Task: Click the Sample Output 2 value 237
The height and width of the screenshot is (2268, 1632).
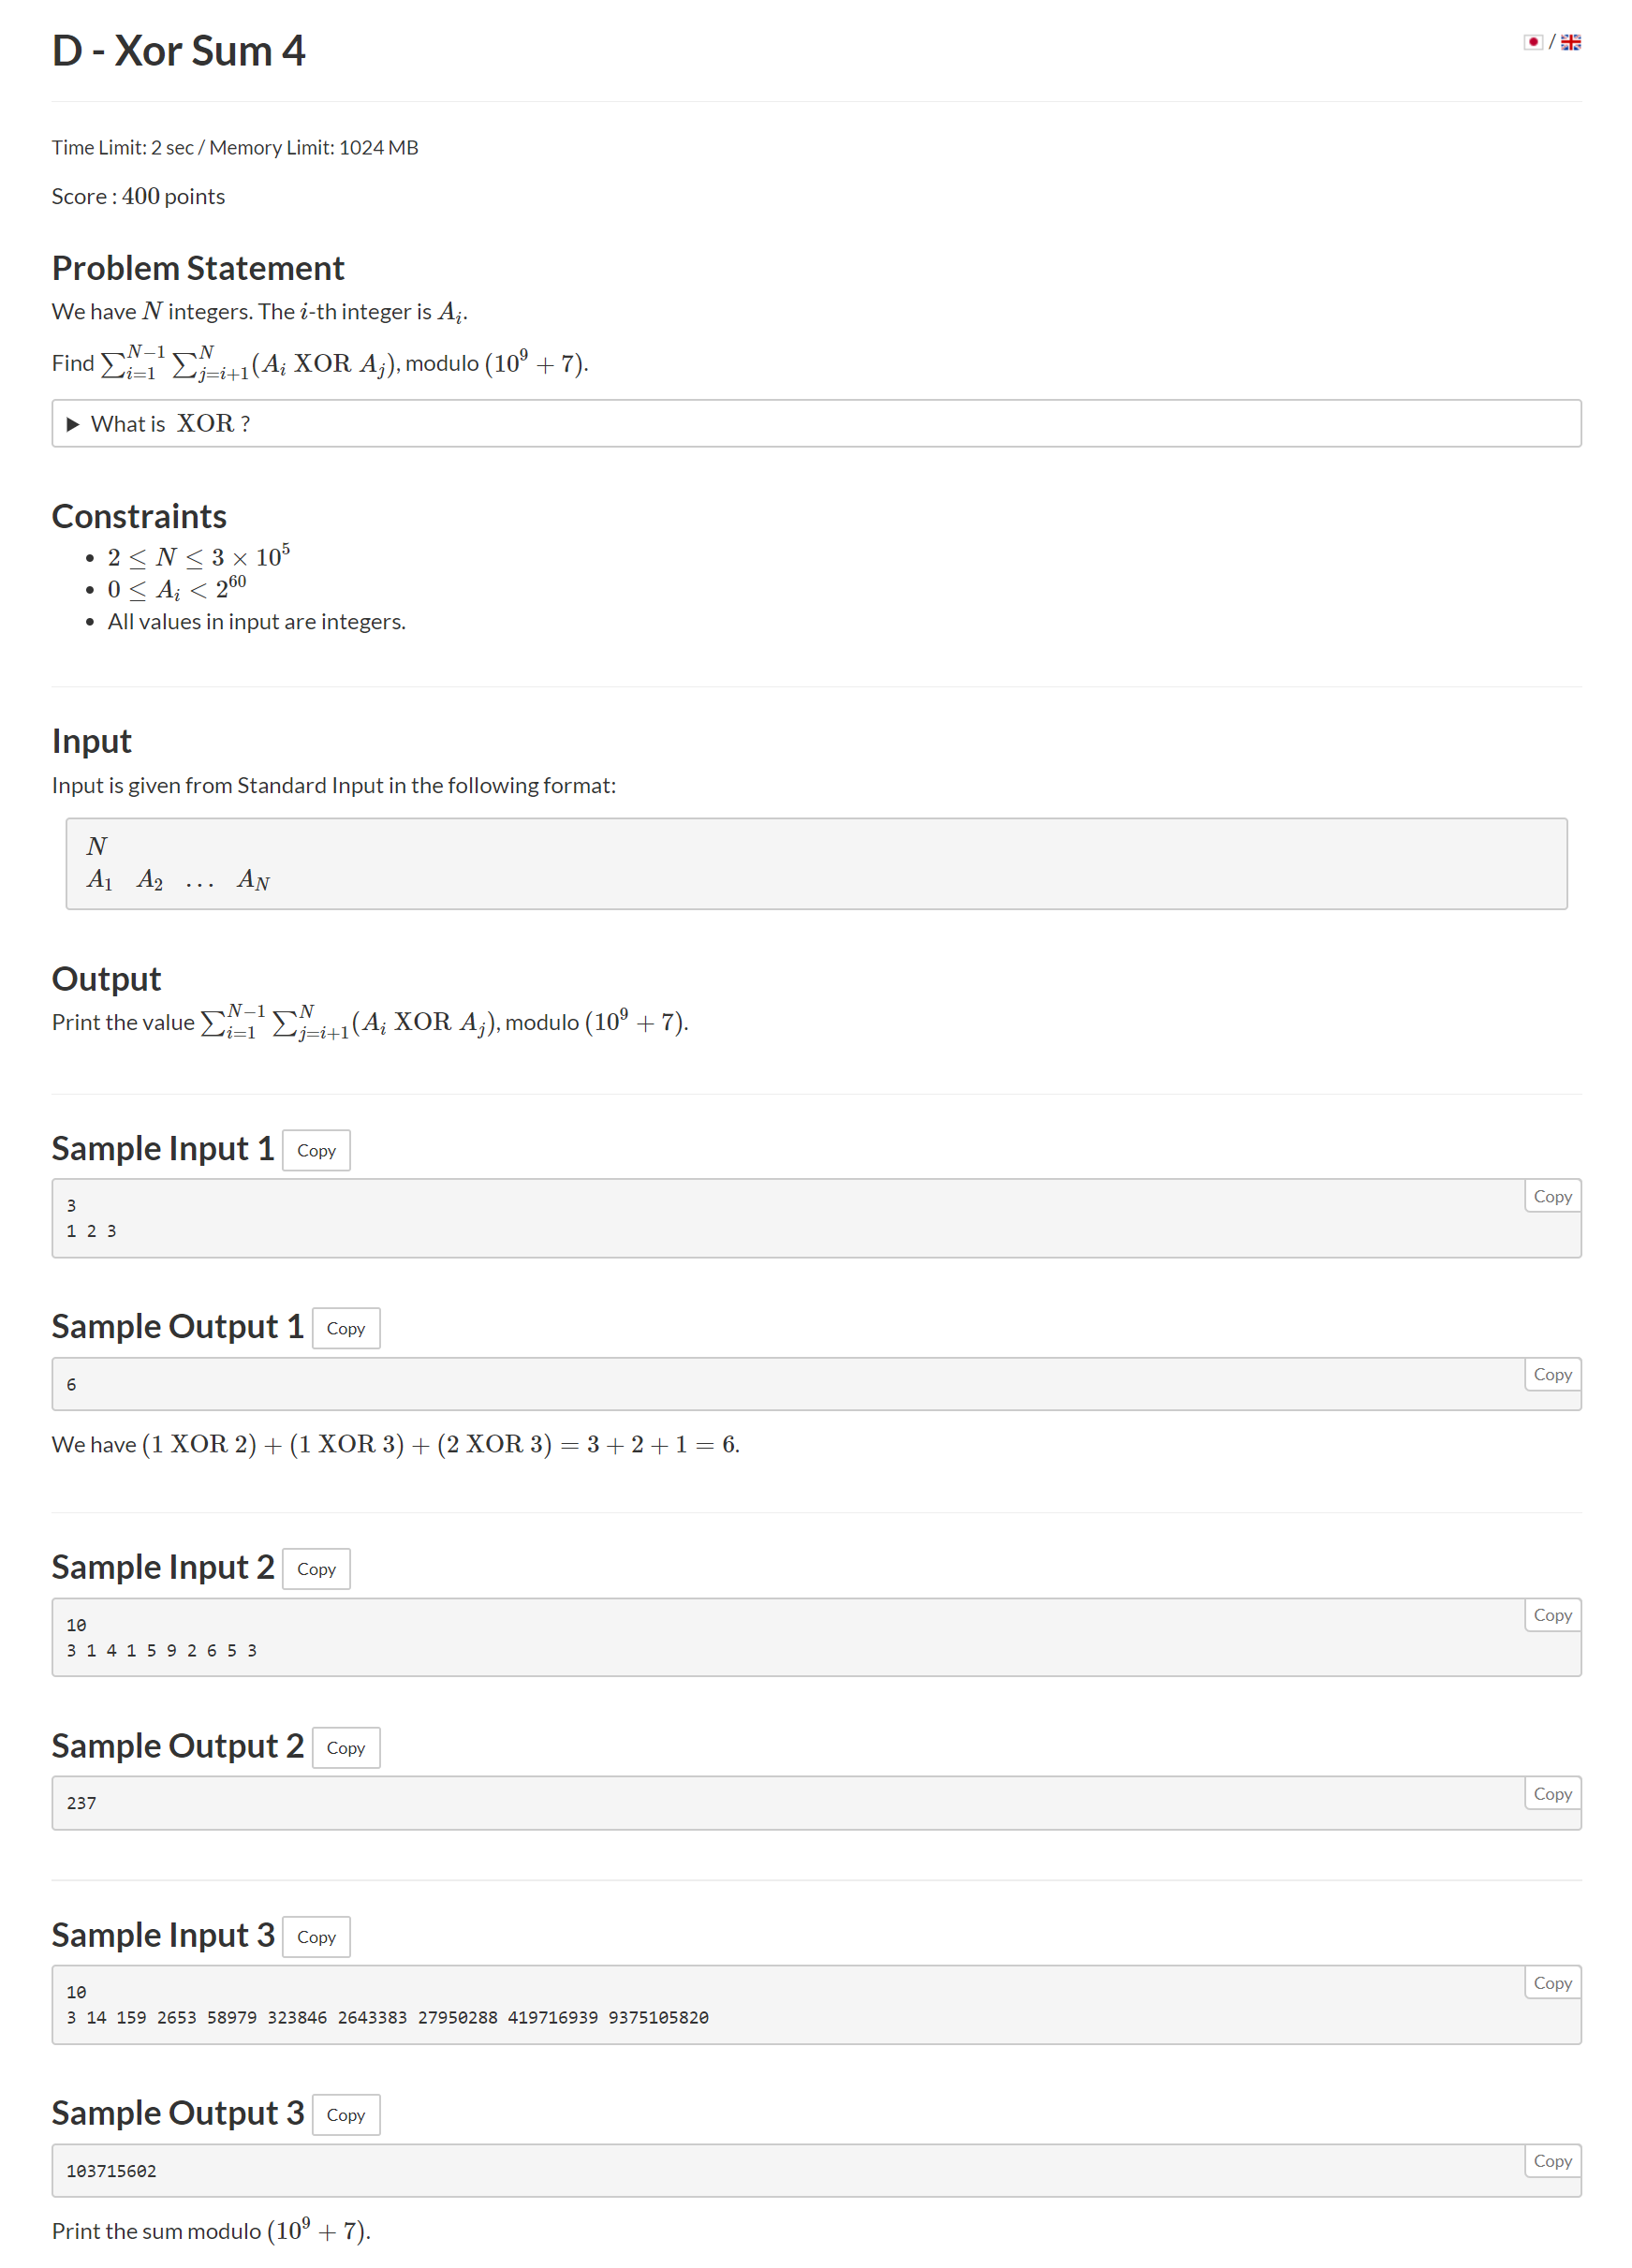Action: [82, 1803]
